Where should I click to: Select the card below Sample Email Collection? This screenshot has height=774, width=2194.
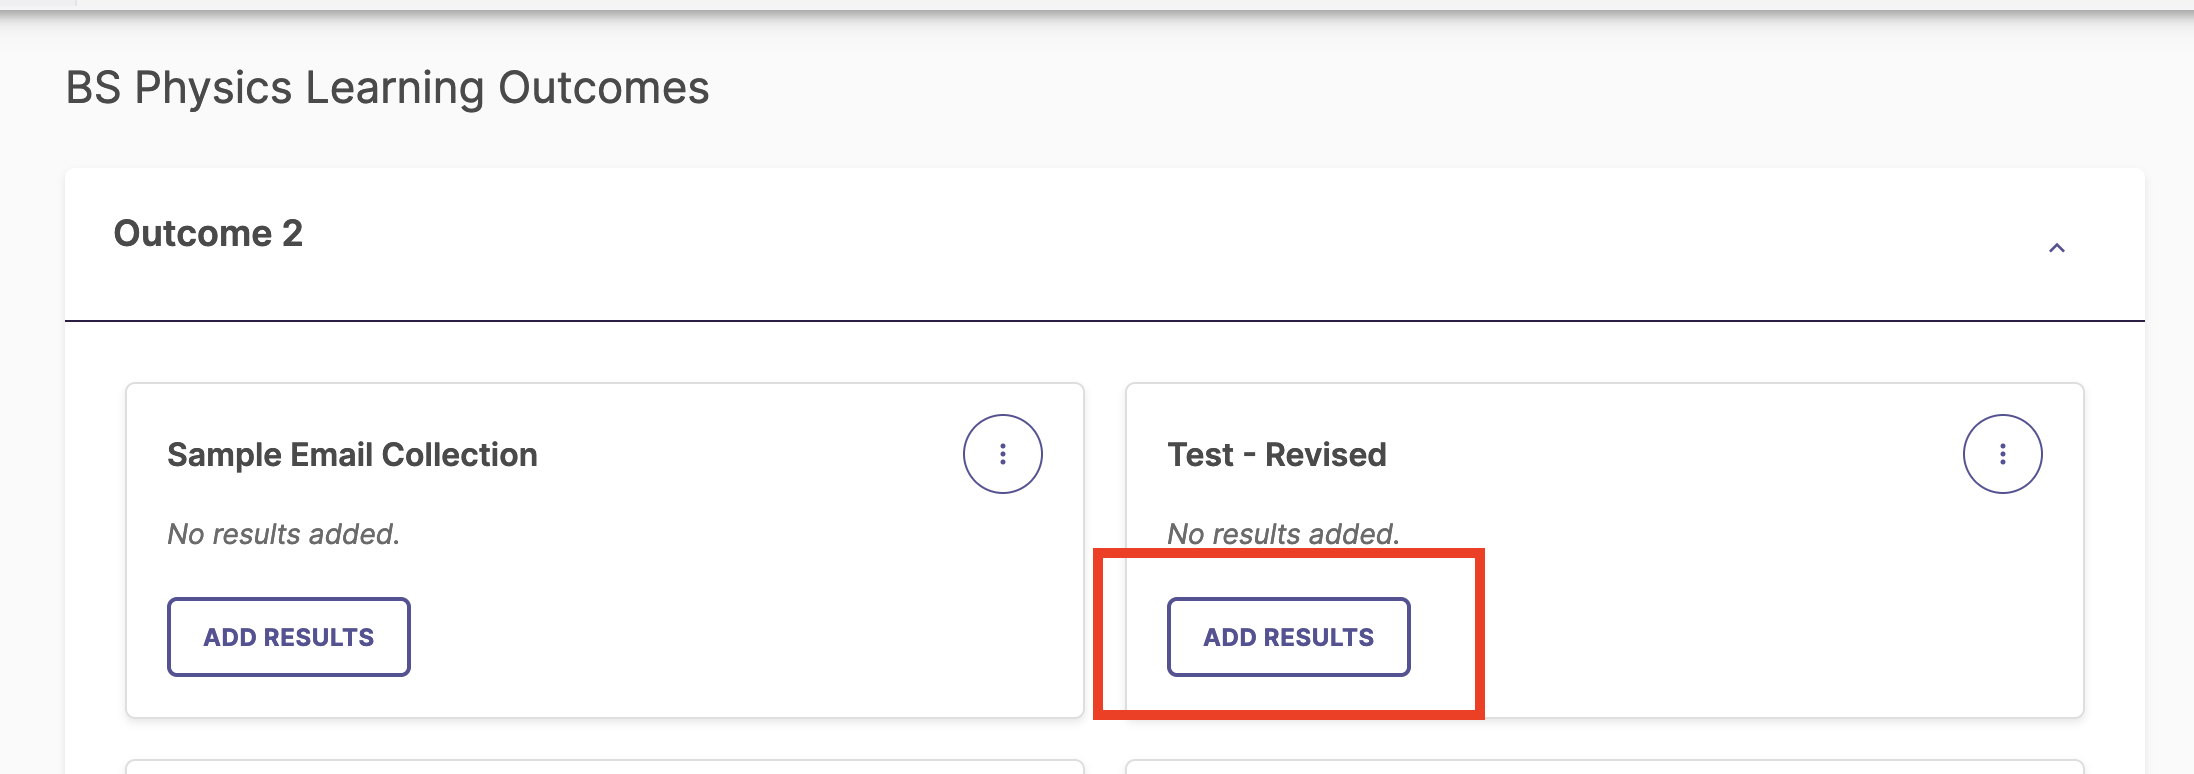[x=605, y=767]
